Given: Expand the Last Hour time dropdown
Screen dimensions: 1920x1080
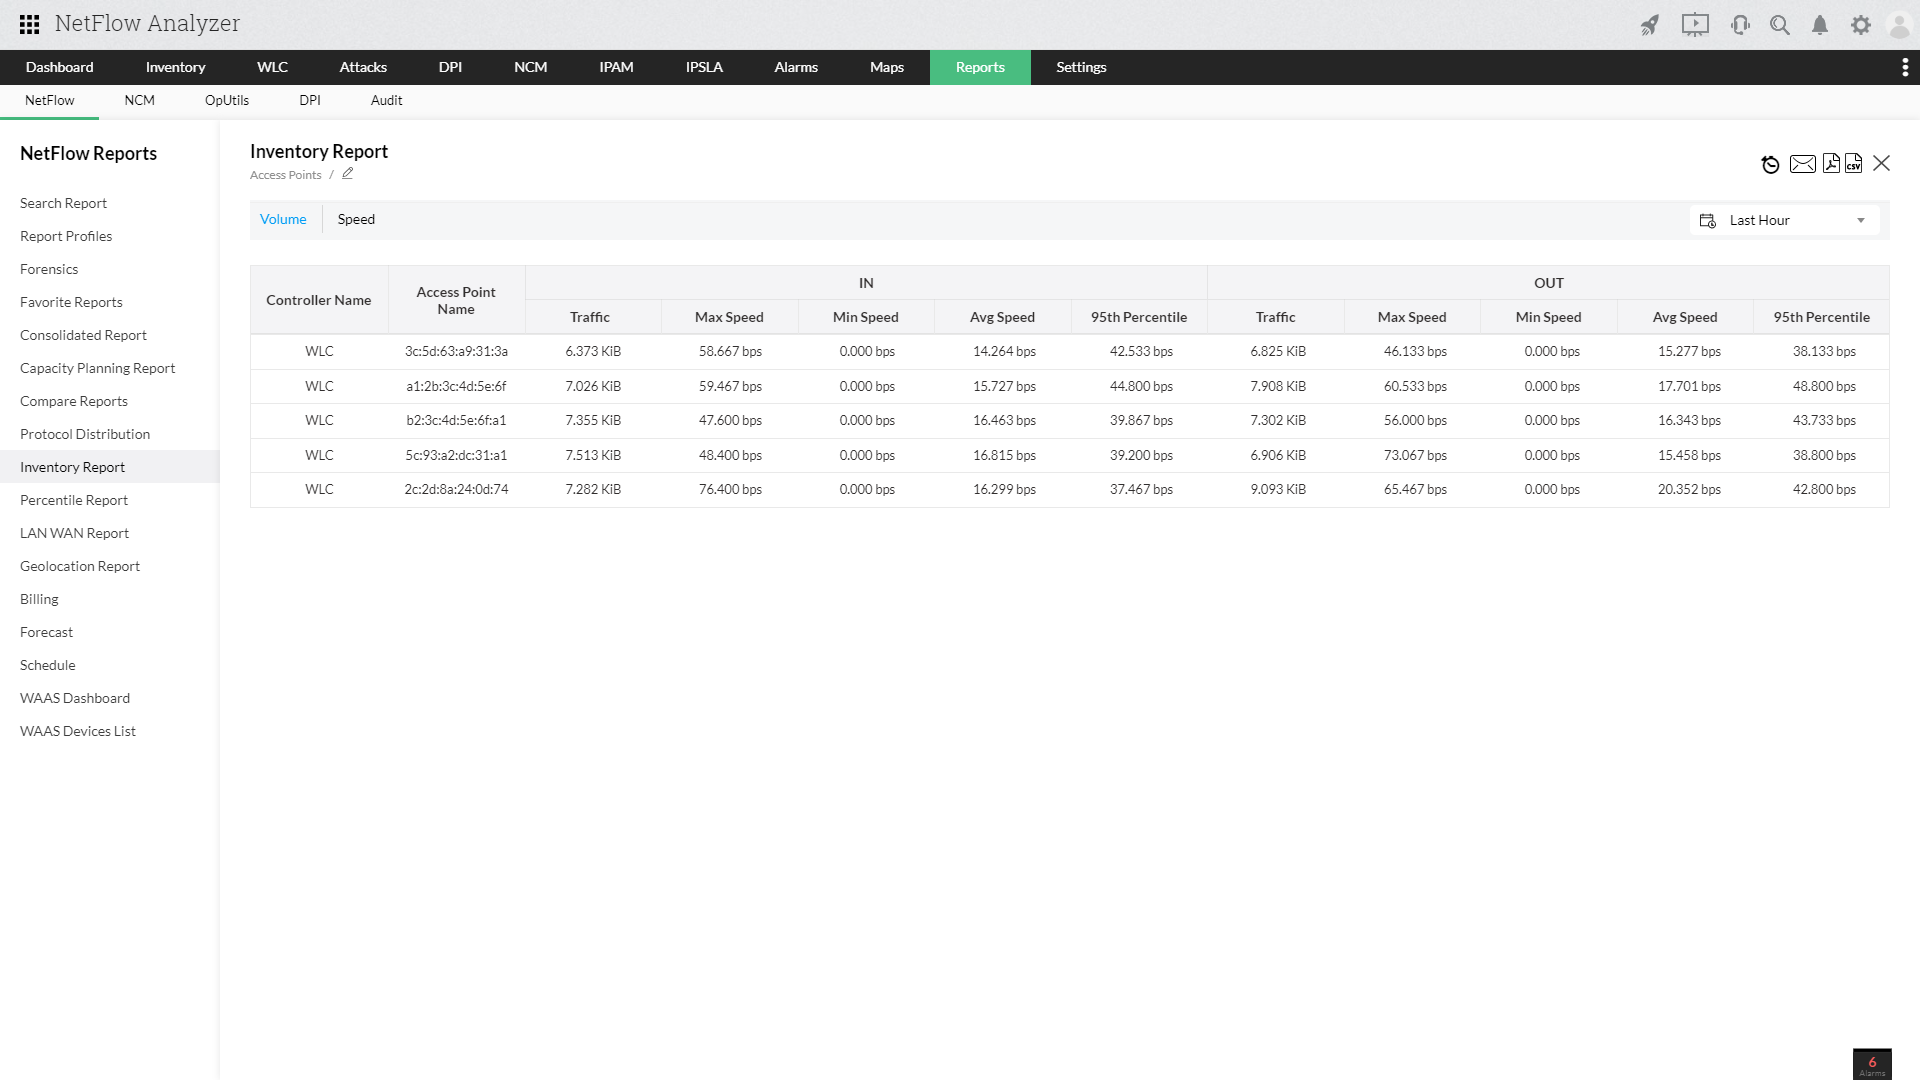Looking at the screenshot, I should pos(1785,220).
